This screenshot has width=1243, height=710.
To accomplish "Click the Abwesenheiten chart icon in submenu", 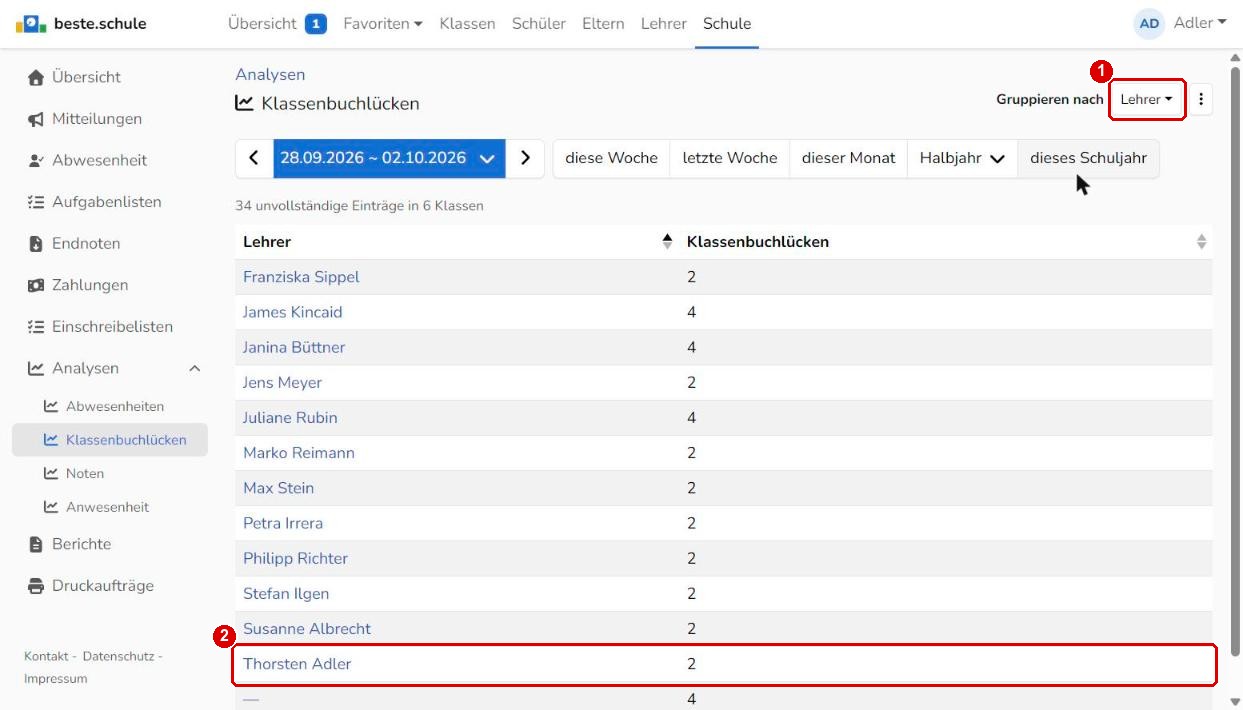I will click(x=51, y=407).
